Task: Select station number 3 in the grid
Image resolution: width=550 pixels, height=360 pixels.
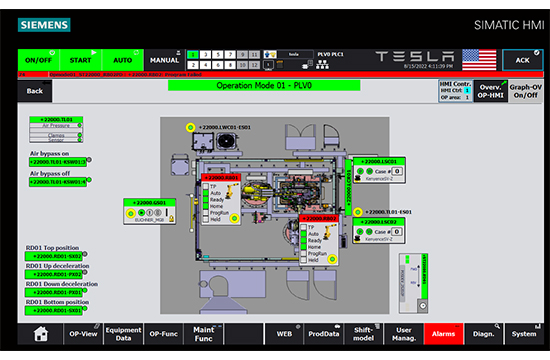Action: 205,55
